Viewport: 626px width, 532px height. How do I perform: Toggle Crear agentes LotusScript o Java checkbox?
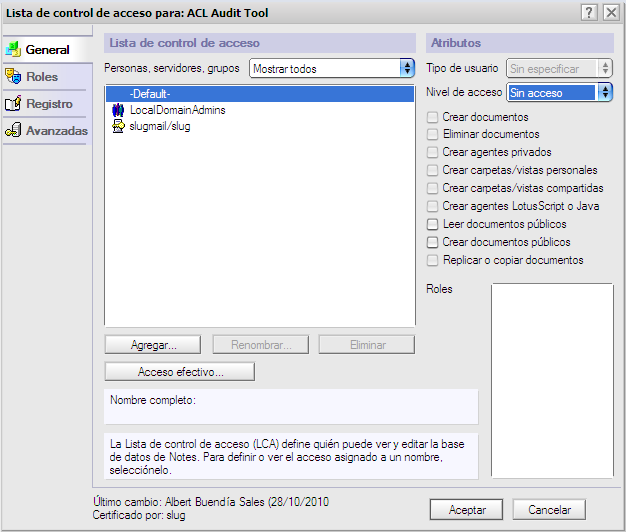point(432,206)
